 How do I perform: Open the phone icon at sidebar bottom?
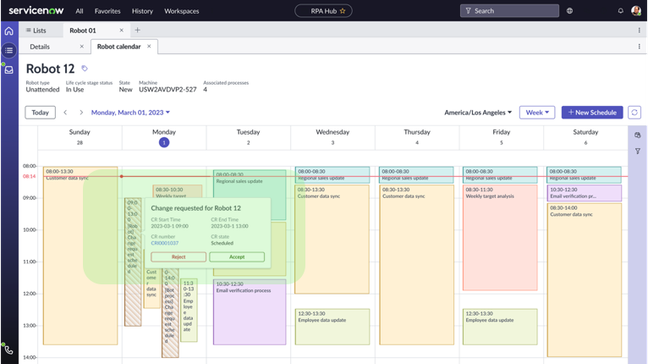[9, 350]
